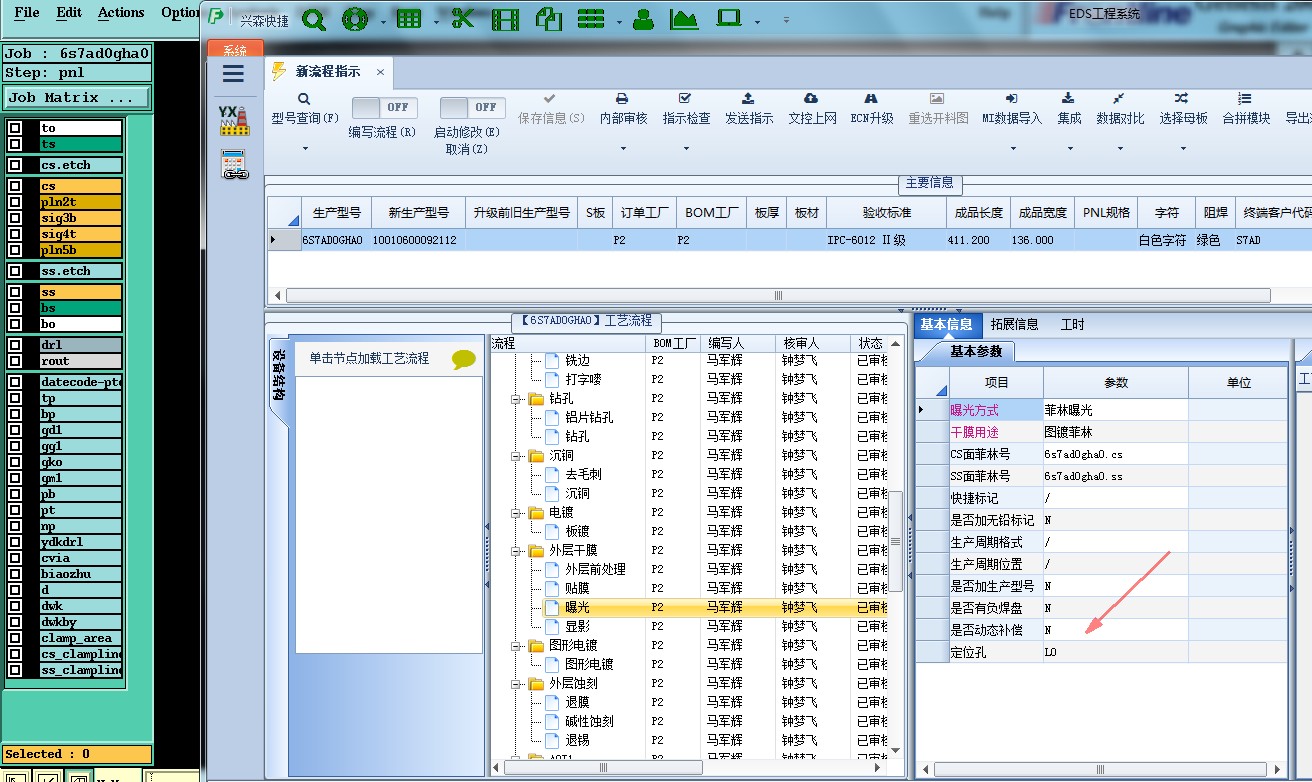1312x782 pixels.
Task: Click the 型号查询 search icon
Action: pos(304,99)
